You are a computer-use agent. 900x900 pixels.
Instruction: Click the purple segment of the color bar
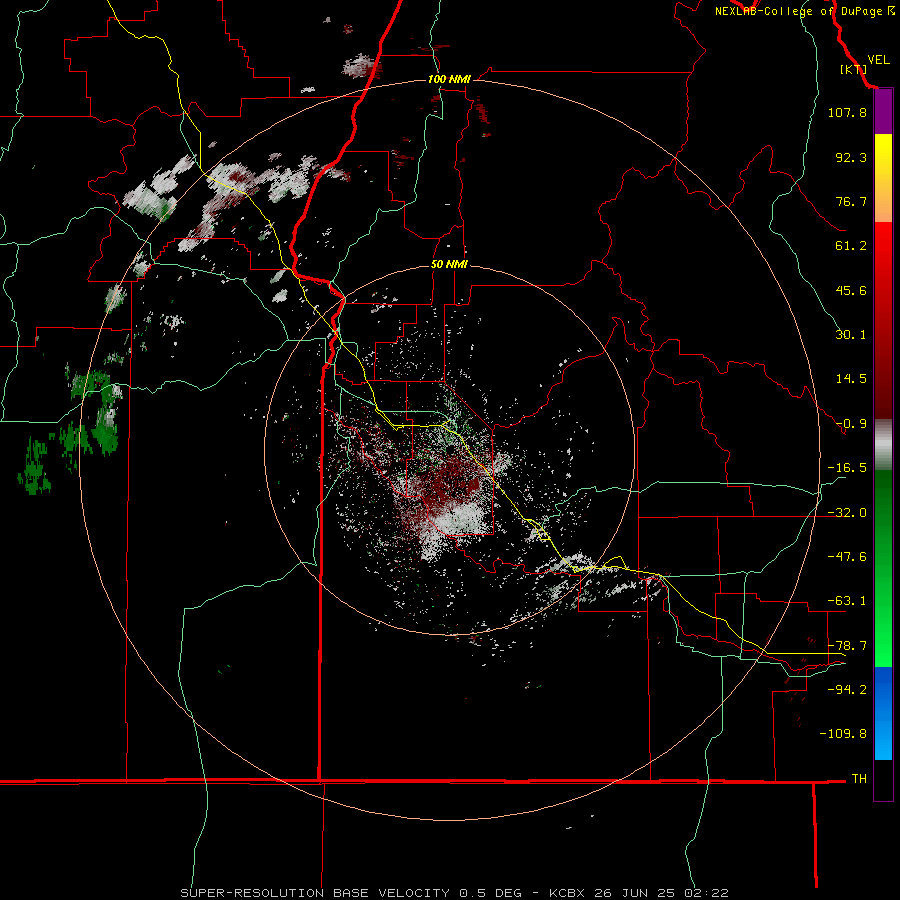[883, 112]
